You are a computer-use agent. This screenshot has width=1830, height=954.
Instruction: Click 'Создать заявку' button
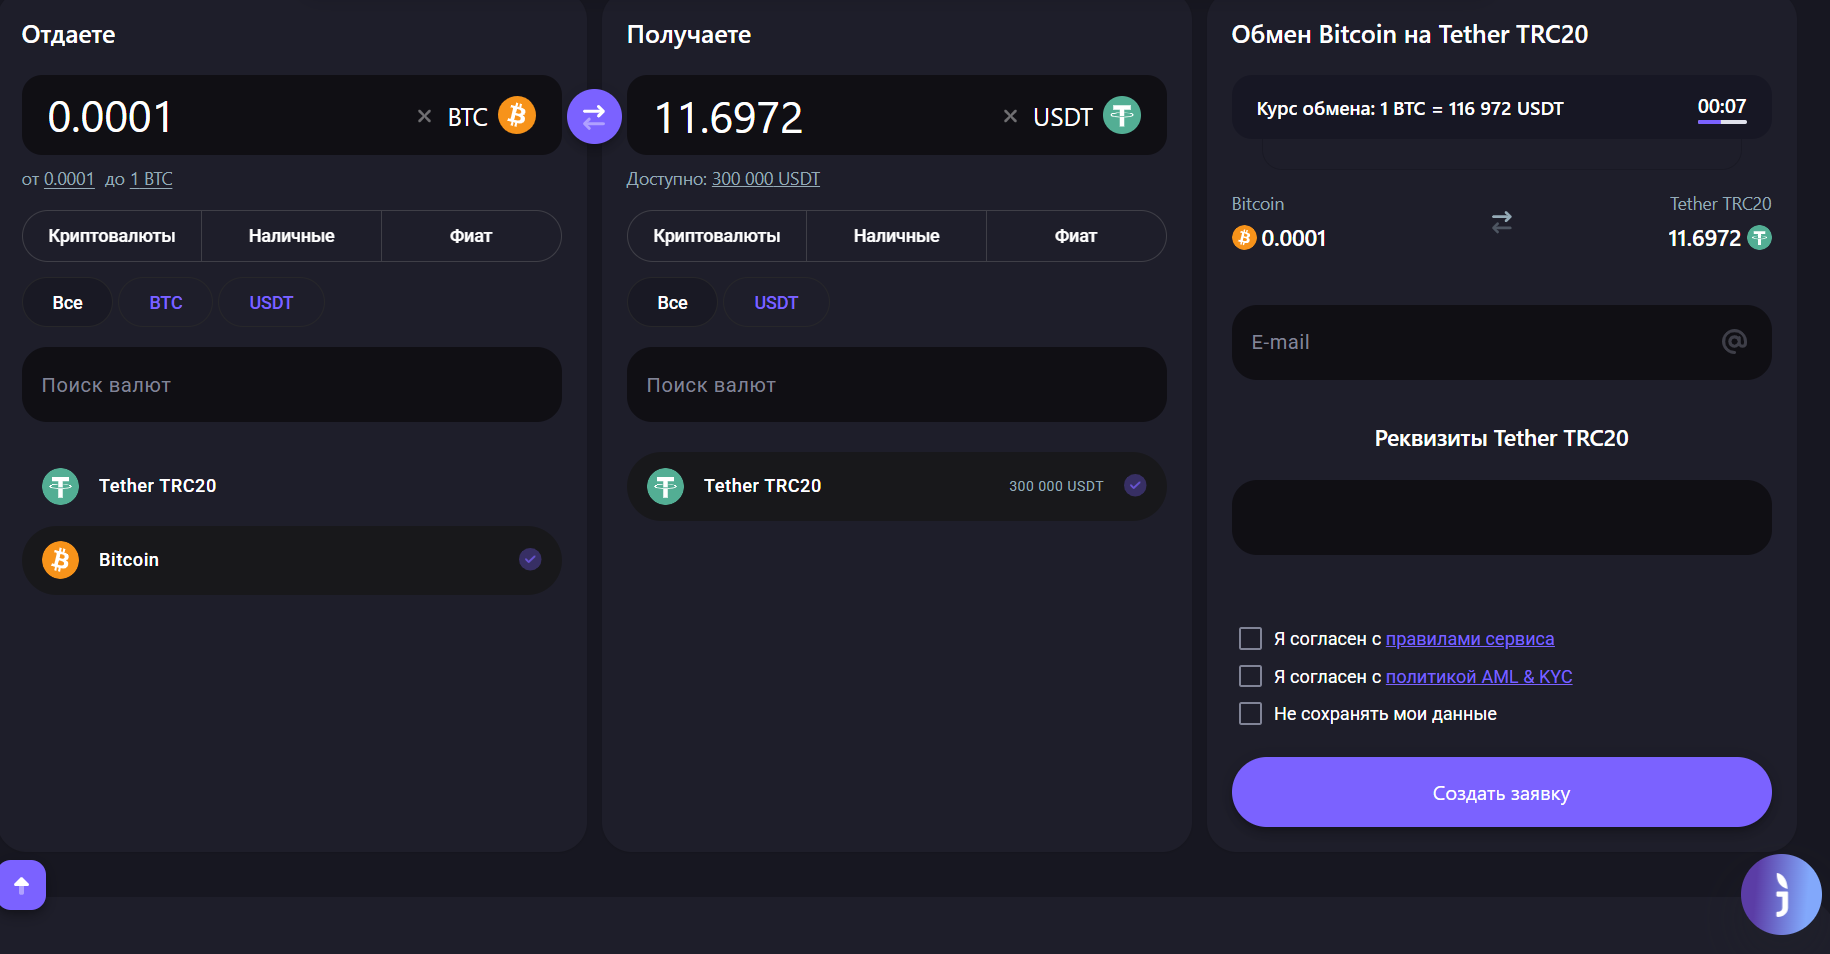click(1501, 792)
